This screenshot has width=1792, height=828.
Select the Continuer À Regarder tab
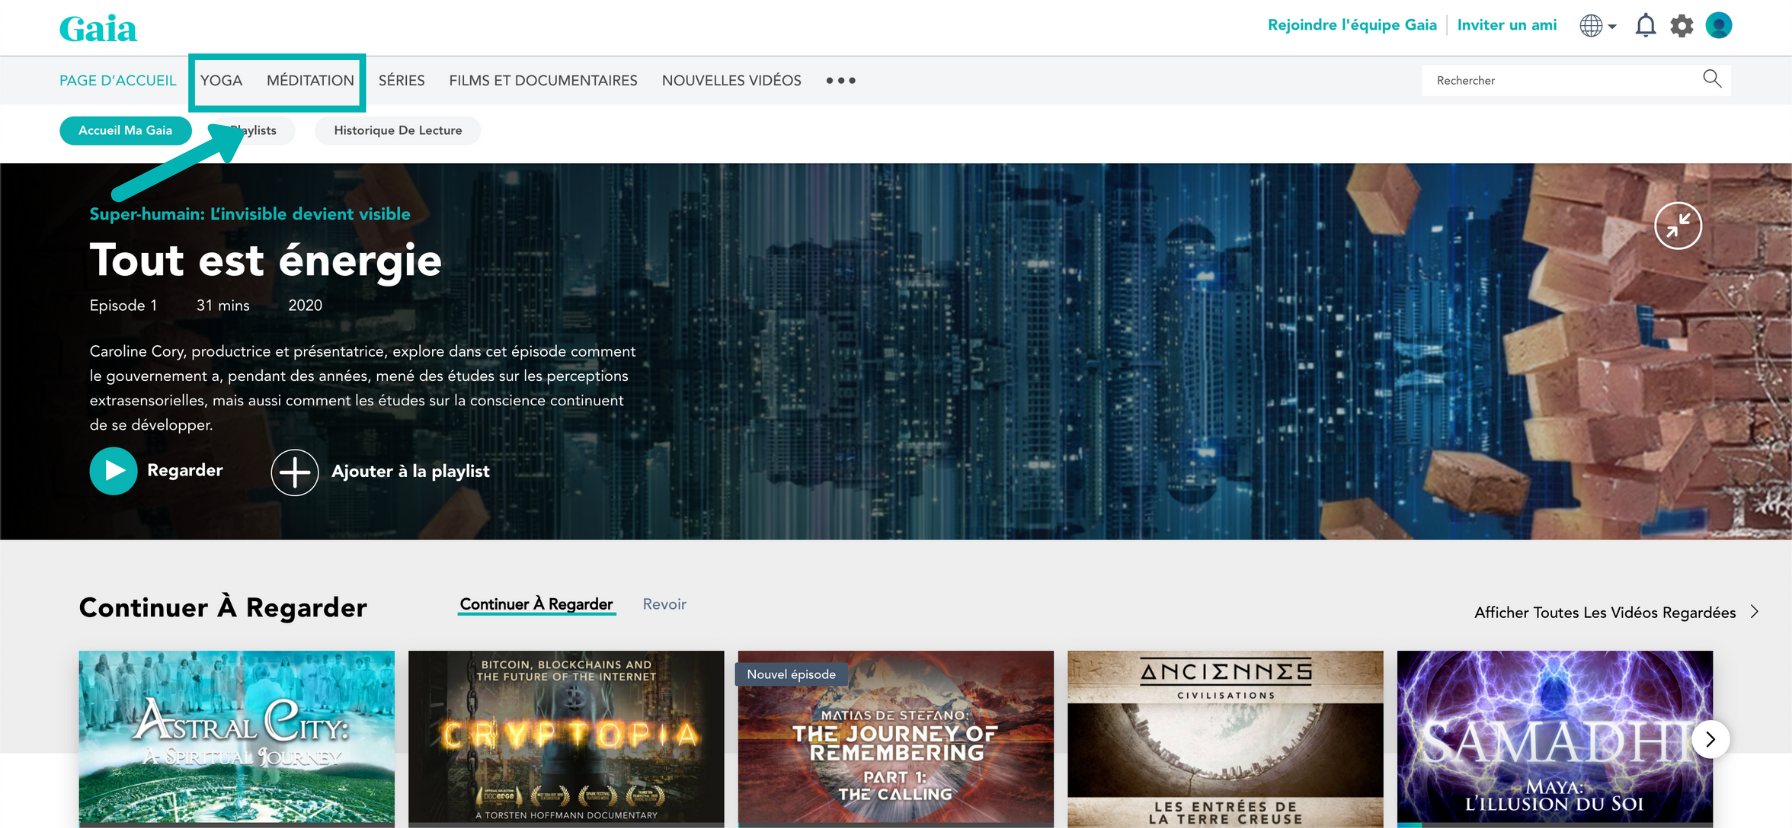tap(536, 604)
